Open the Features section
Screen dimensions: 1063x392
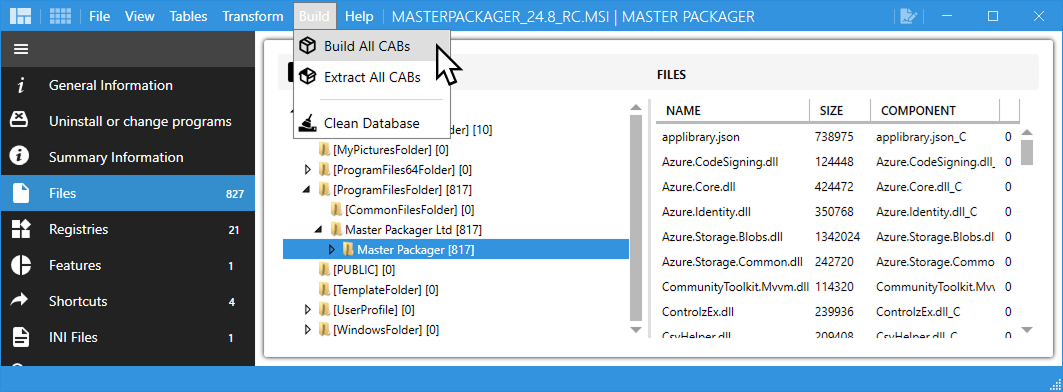coord(127,265)
